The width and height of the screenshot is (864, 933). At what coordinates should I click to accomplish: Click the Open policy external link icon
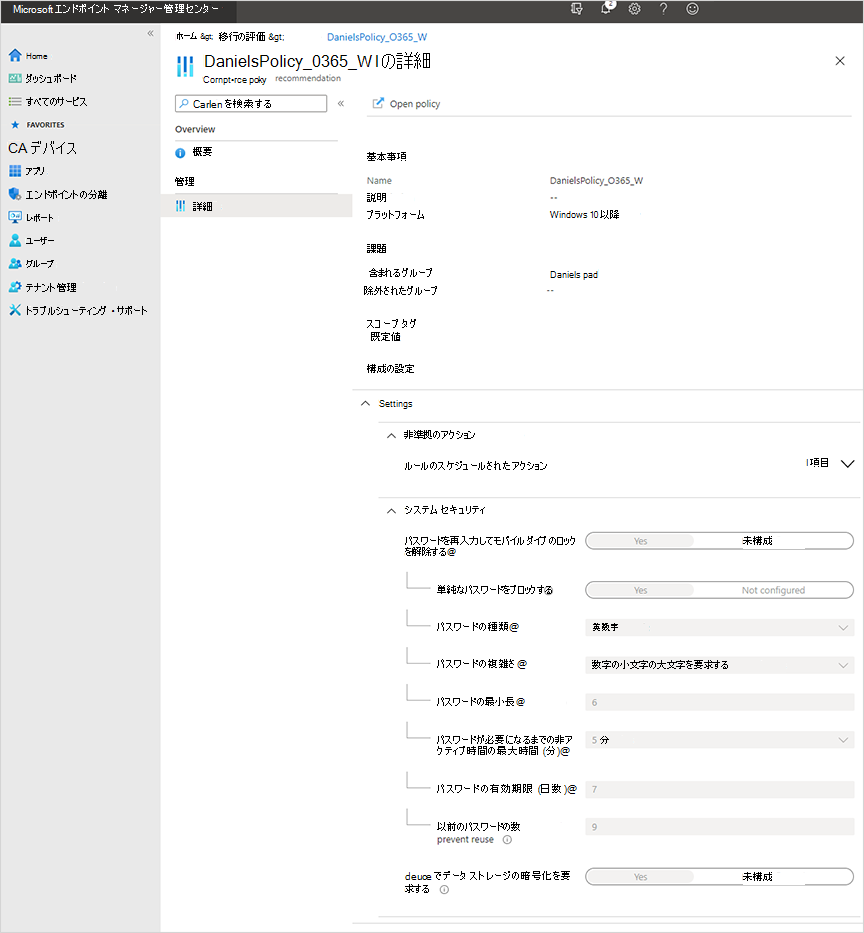pyautogui.click(x=378, y=103)
